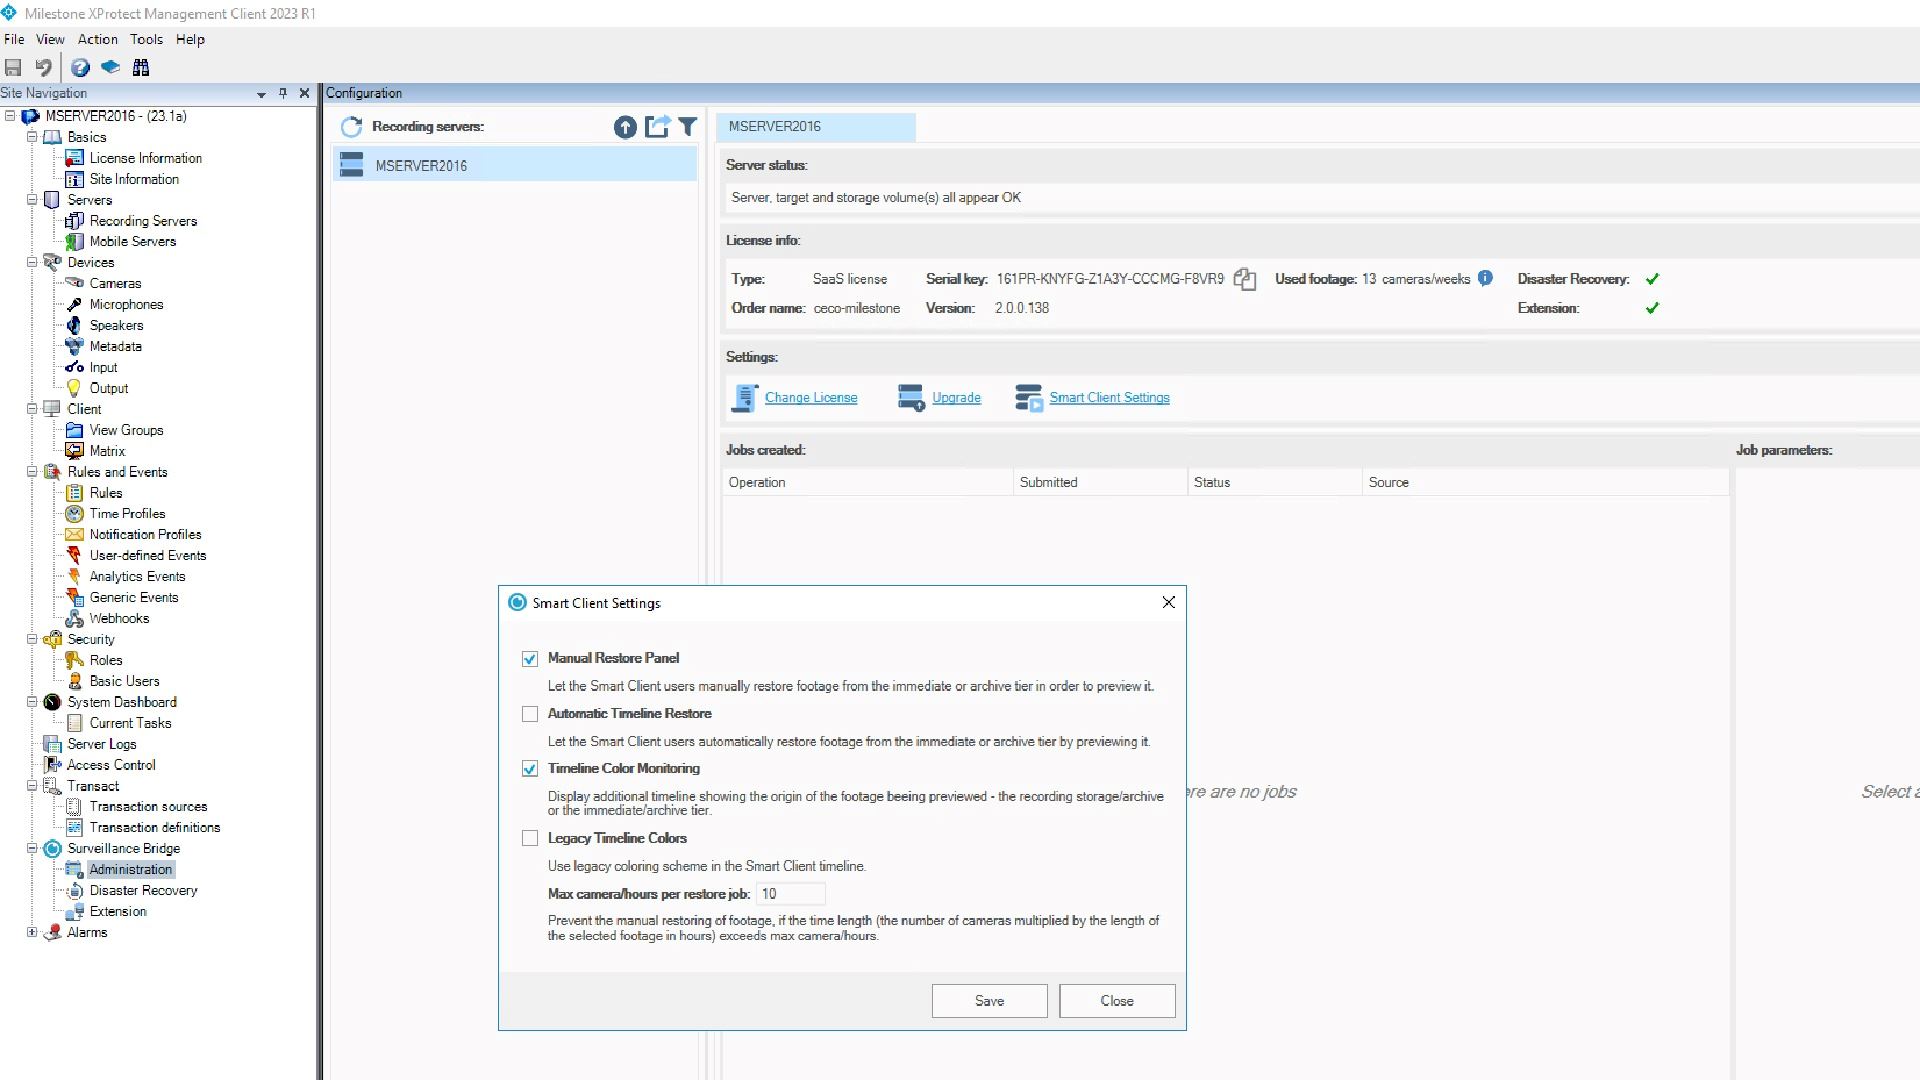Viewport: 1920px width, 1080px height.
Task: Click the Used footage info icon
Action: coord(1486,278)
